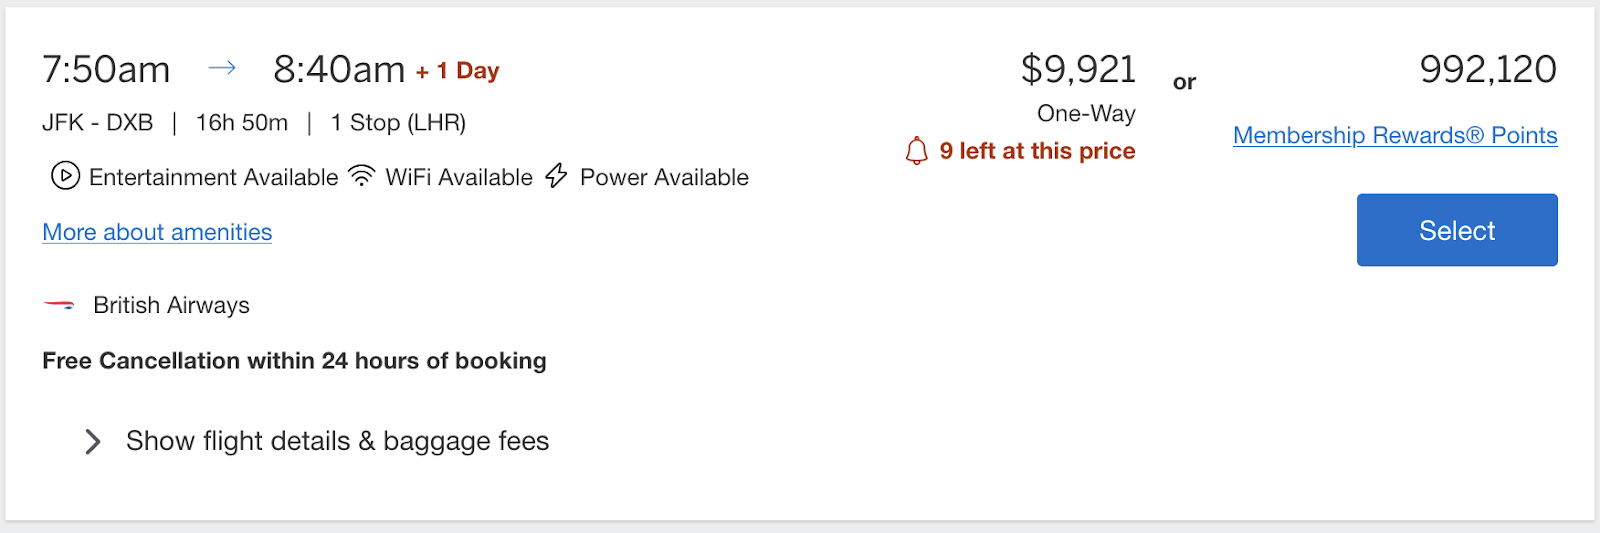Open Membership Rewards Points link
The image size is (1600, 533).
pyautogui.click(x=1395, y=135)
